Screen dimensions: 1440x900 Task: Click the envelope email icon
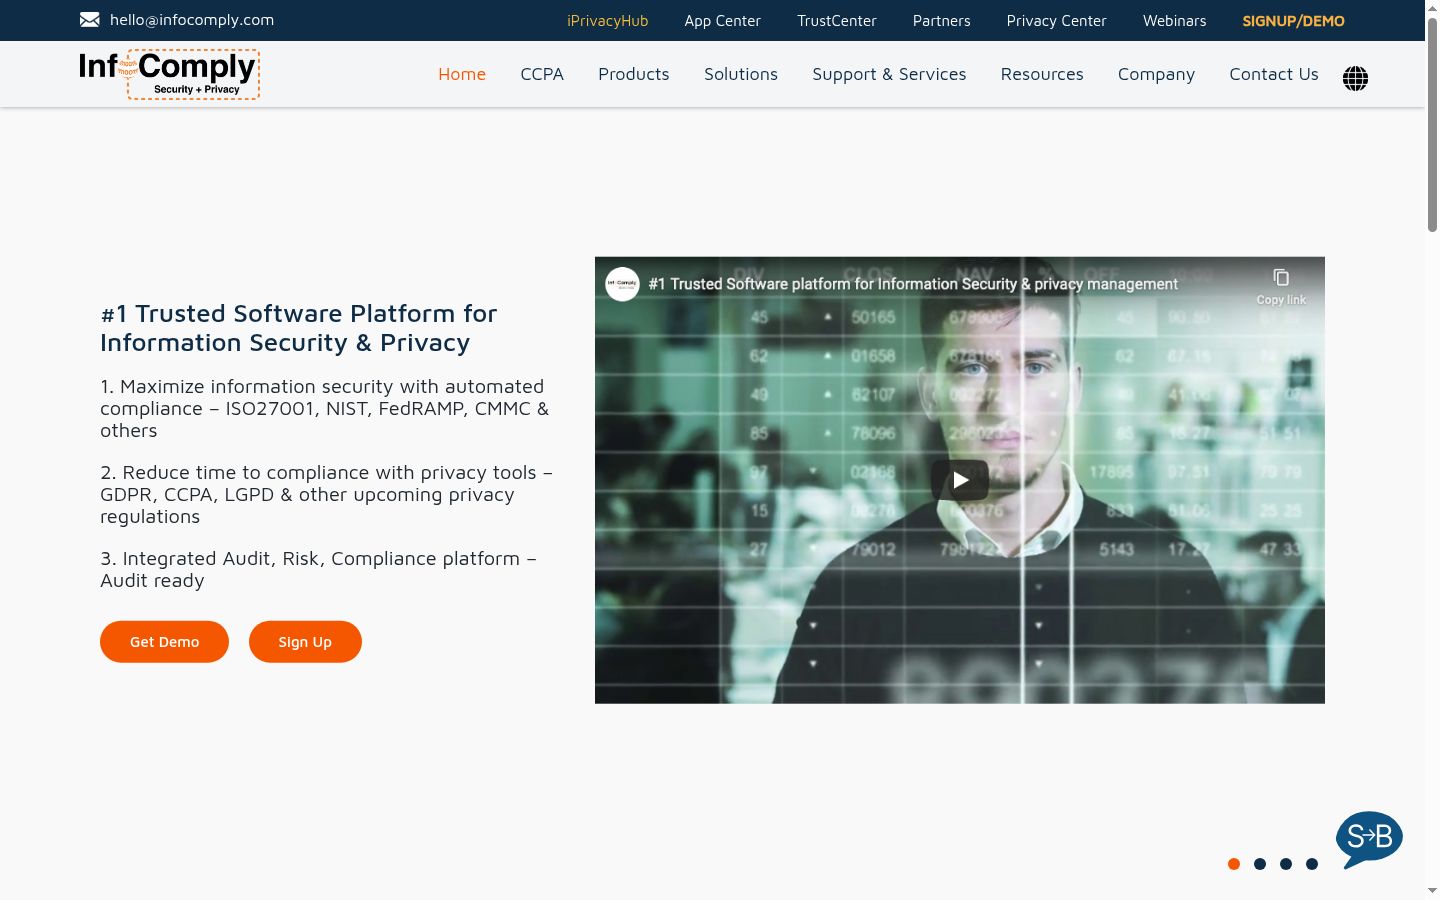[x=90, y=19]
